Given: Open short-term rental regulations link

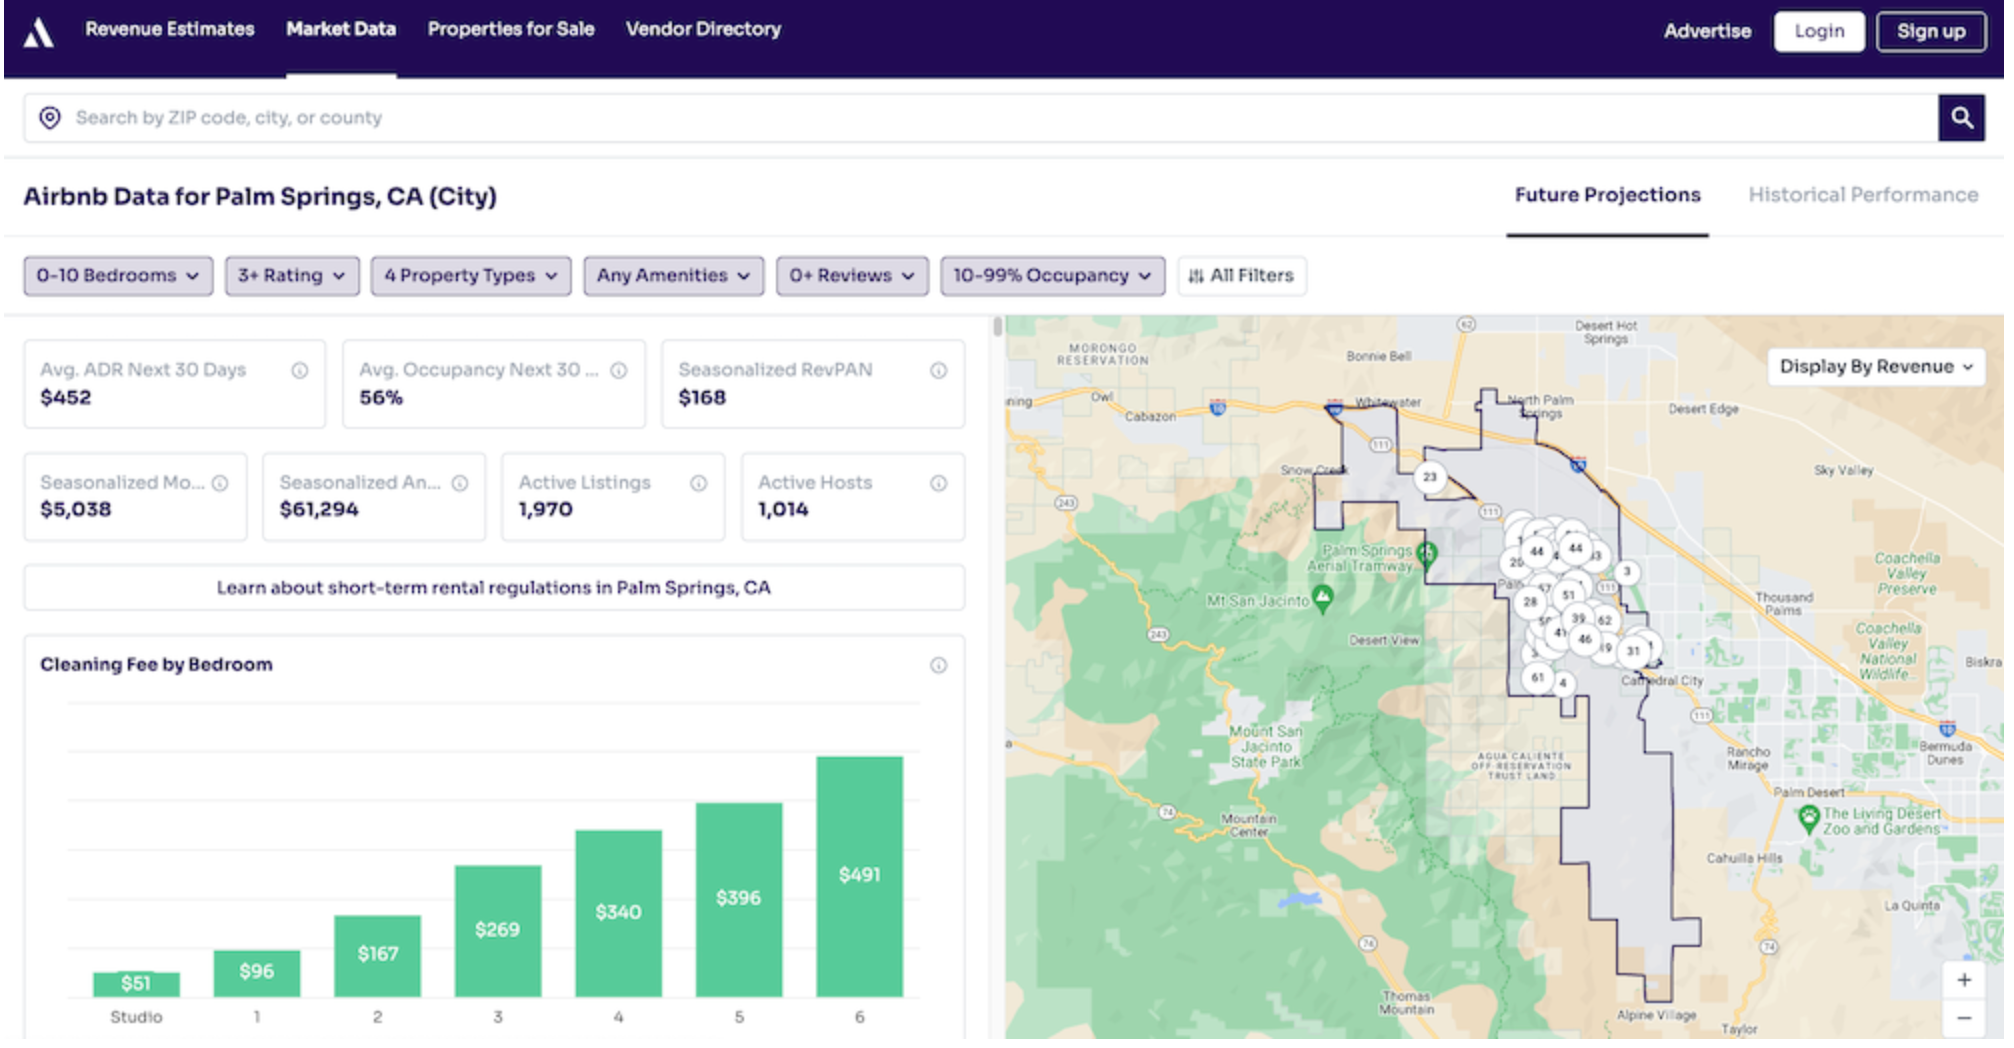Looking at the screenshot, I should point(494,588).
